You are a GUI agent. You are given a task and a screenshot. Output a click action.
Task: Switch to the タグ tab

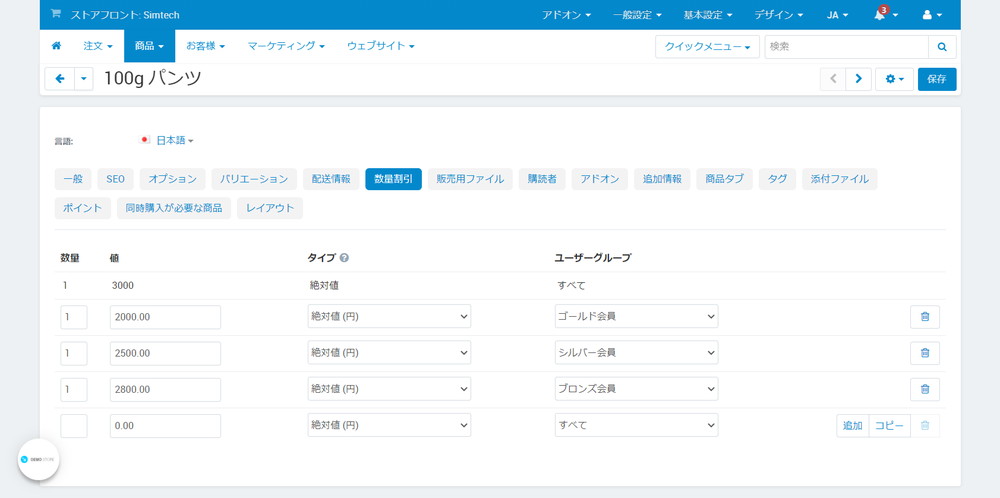pos(777,179)
